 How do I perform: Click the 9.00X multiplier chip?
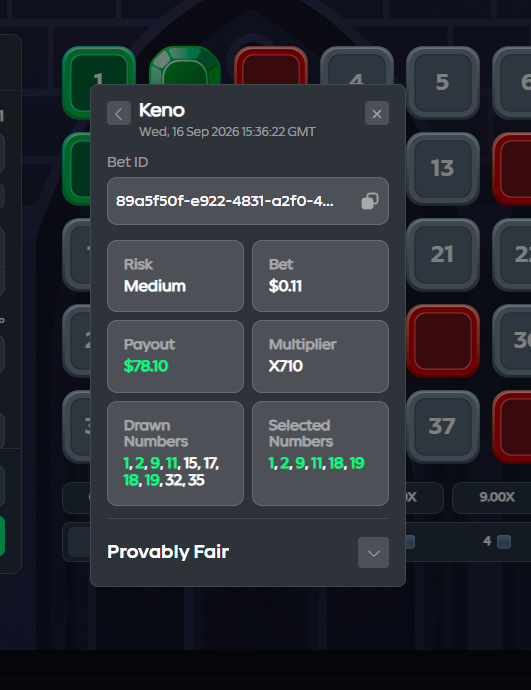(497, 497)
